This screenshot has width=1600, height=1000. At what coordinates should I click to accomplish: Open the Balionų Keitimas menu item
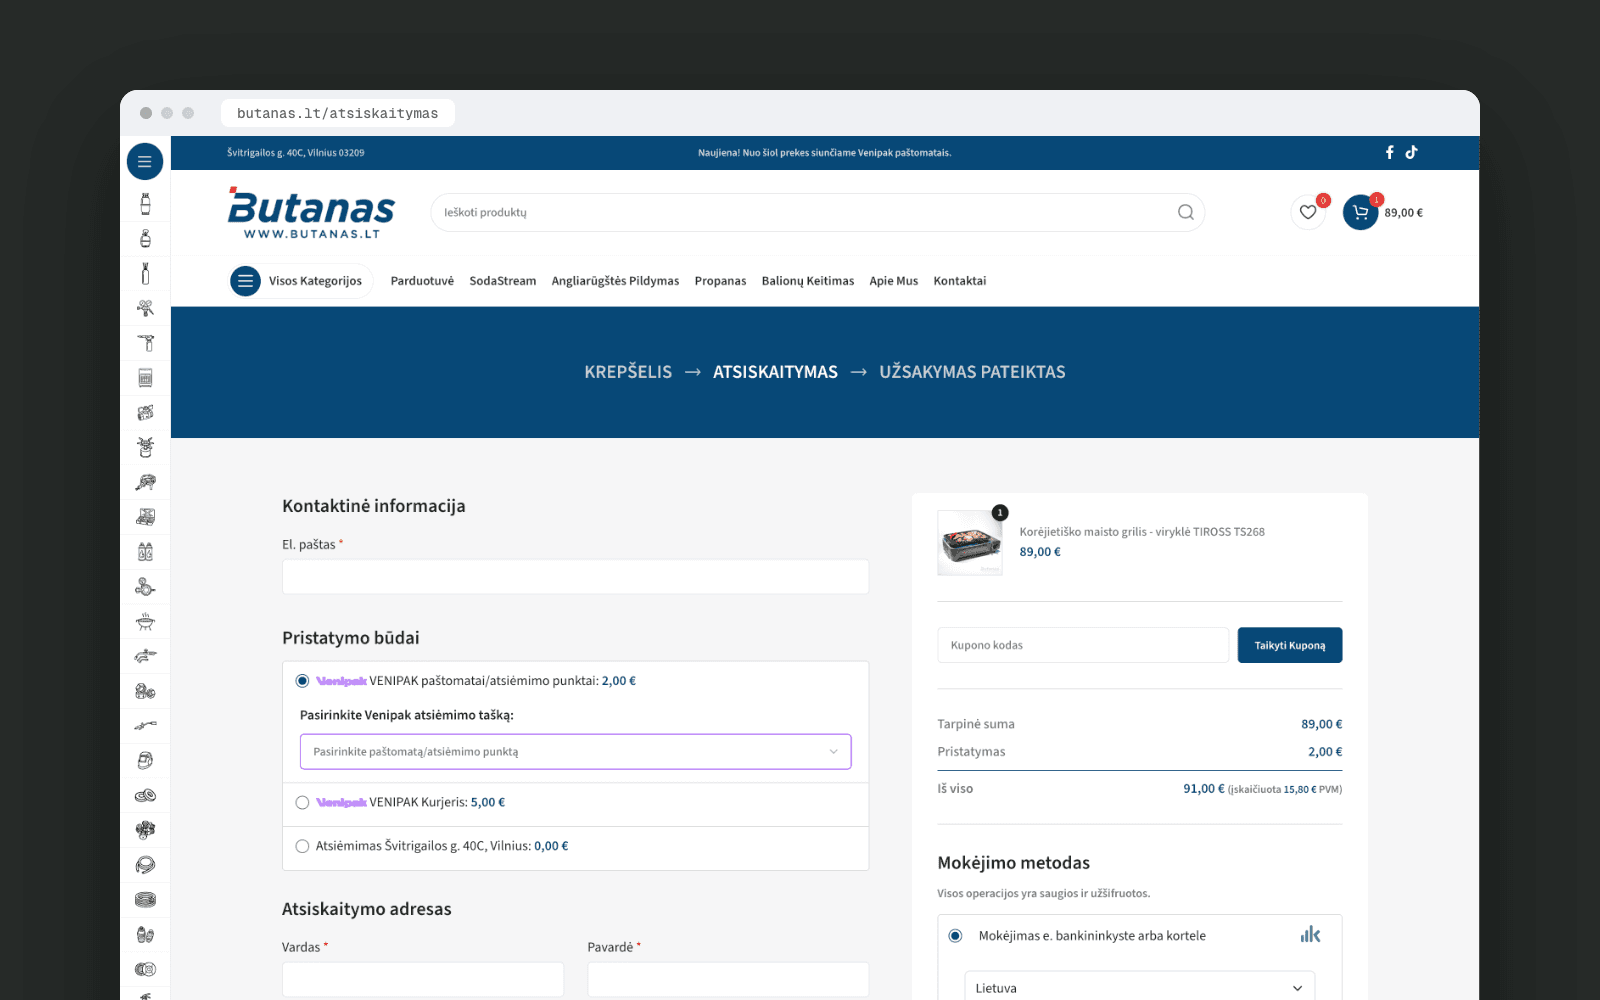tap(808, 281)
